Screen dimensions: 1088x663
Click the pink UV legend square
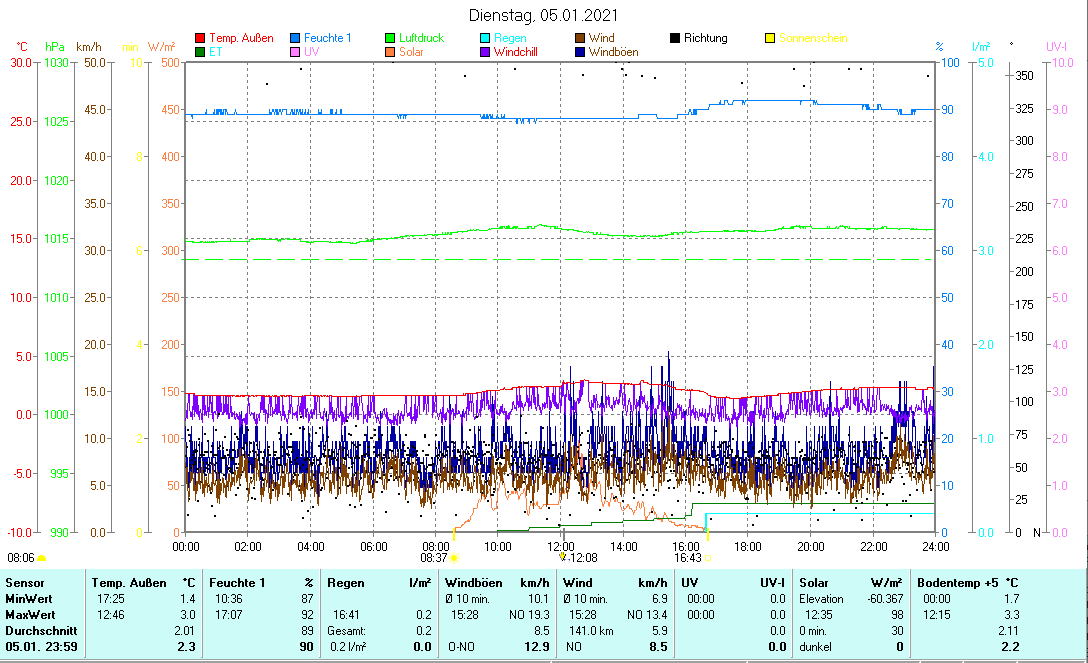295,51
